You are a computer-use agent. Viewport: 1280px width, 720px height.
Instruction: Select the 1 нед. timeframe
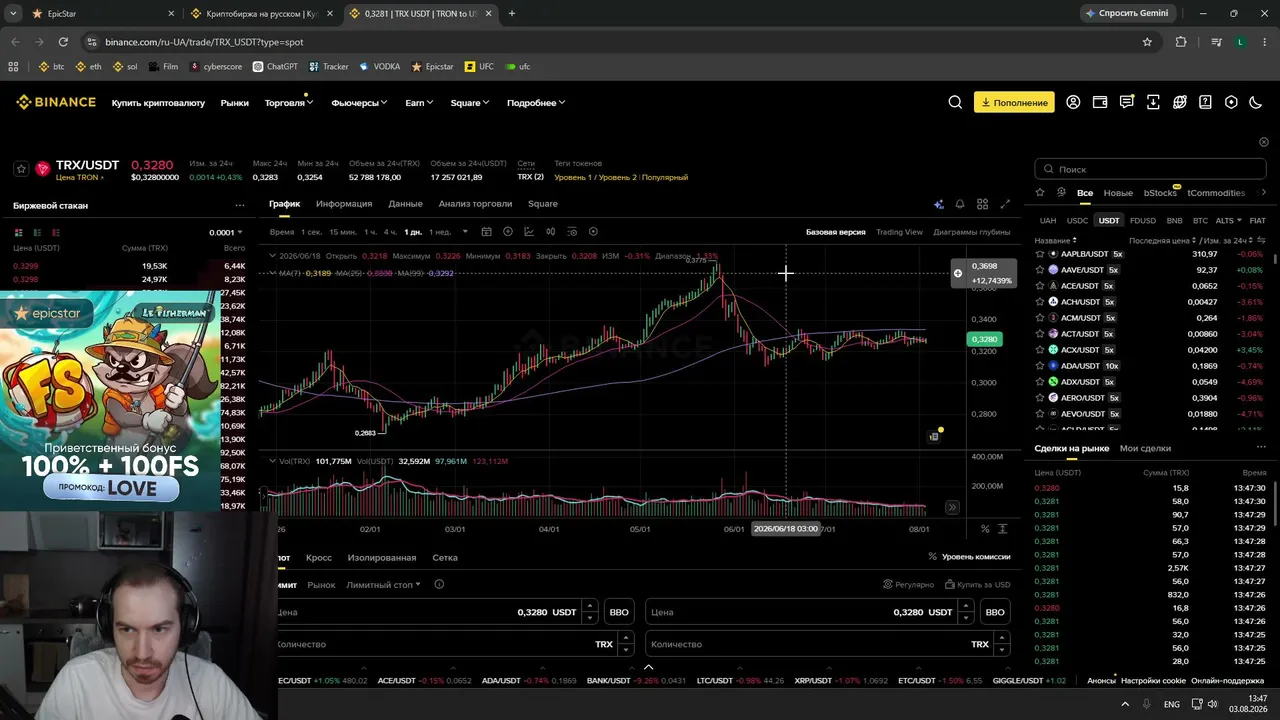(440, 232)
